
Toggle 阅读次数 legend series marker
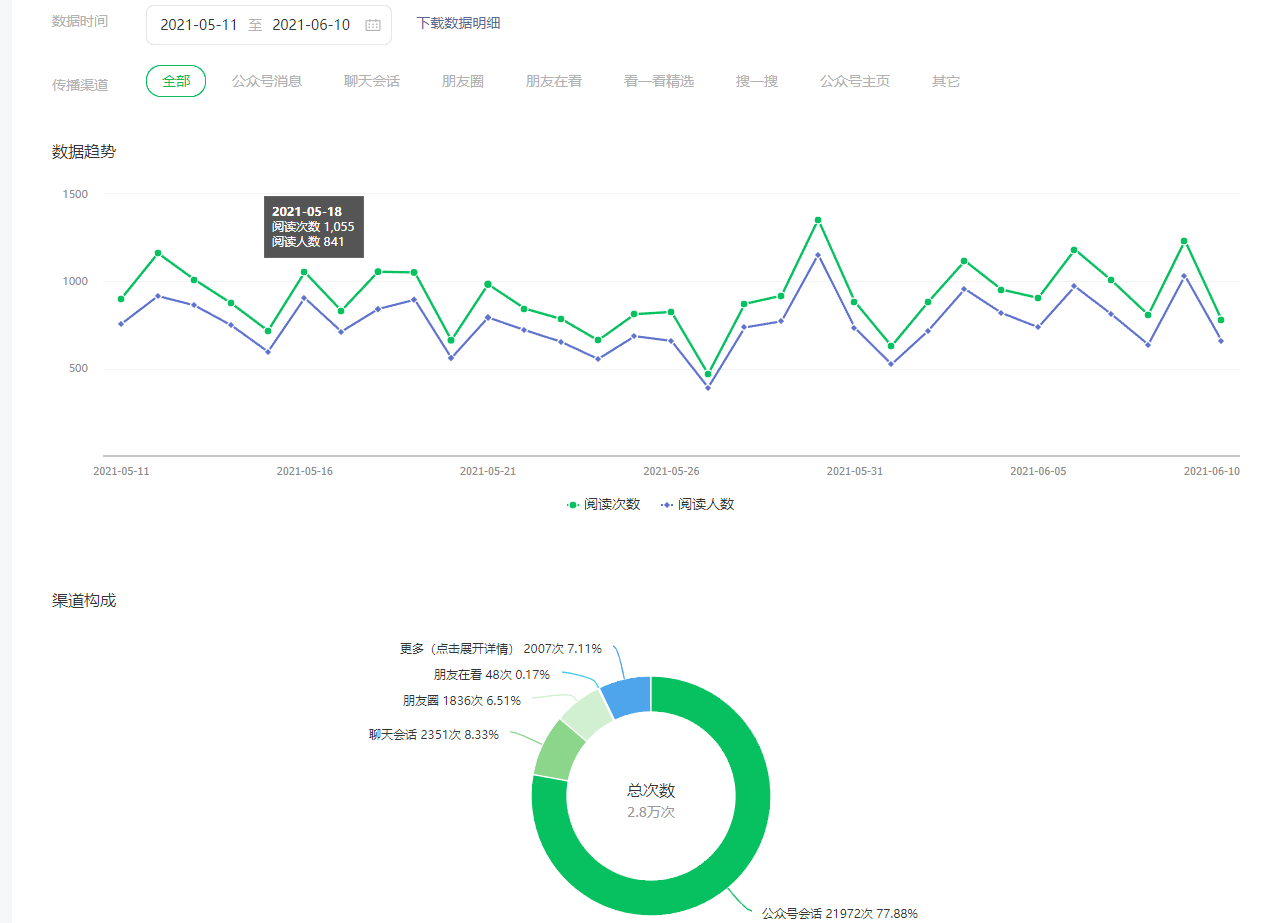coord(573,505)
